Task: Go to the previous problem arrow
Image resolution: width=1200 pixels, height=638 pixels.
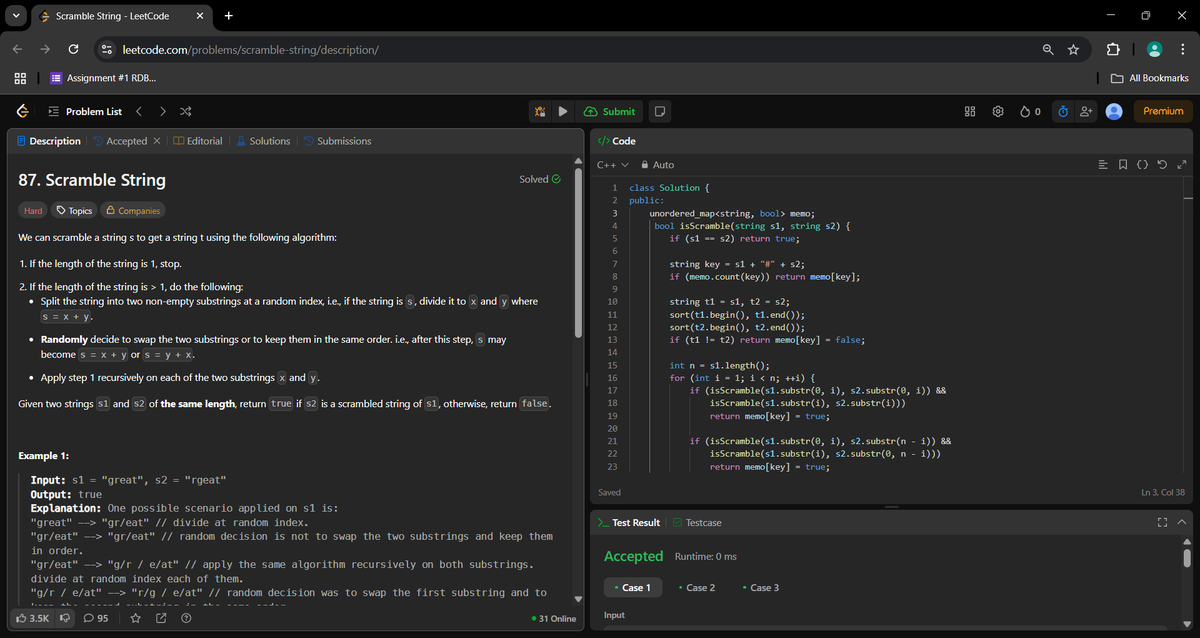Action: (139, 111)
